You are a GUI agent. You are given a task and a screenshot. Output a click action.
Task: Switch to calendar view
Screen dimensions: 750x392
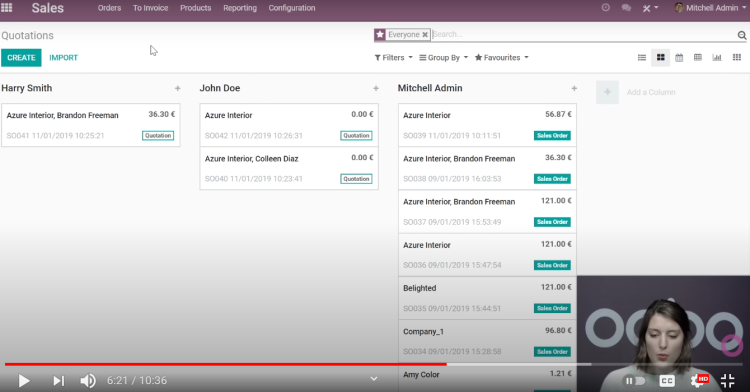coord(679,57)
